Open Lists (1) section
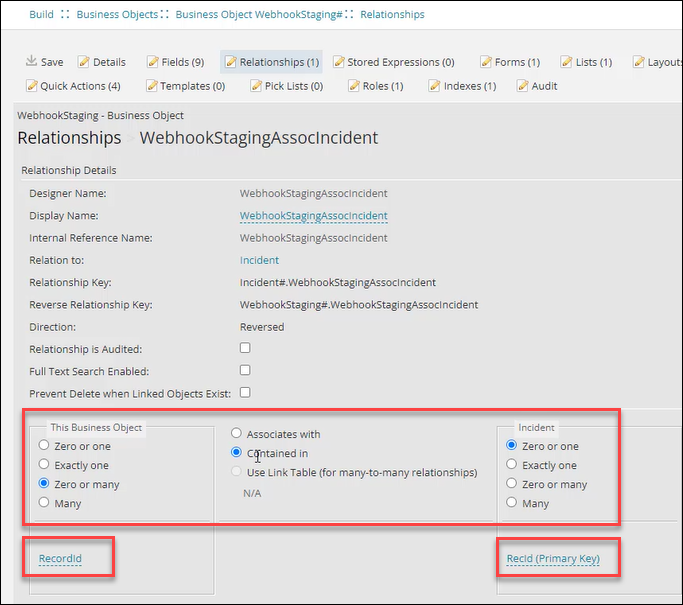This screenshot has height=605, width=683. tap(586, 62)
